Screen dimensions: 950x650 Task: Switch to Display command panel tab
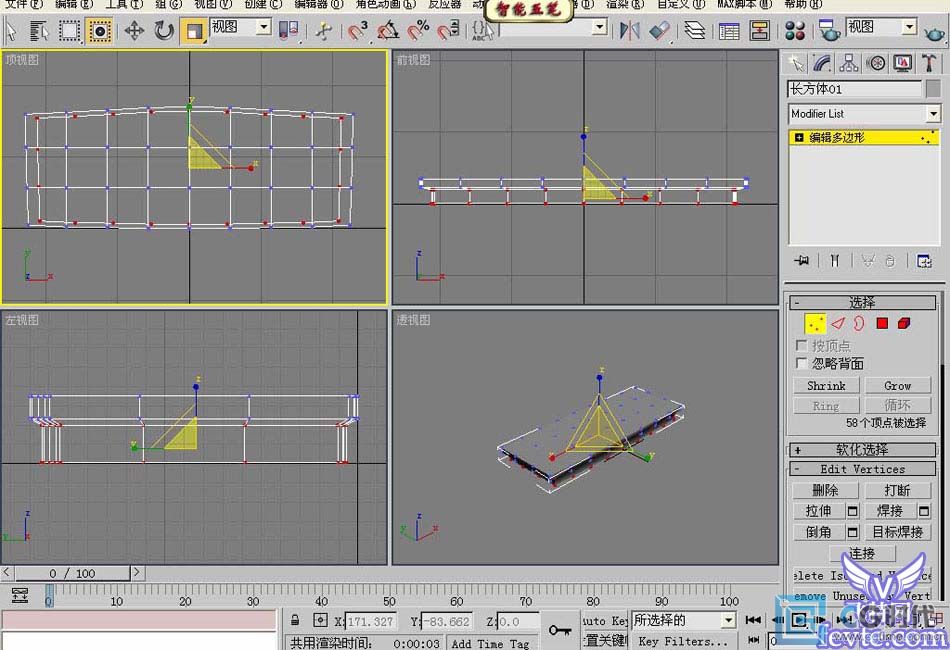903,63
